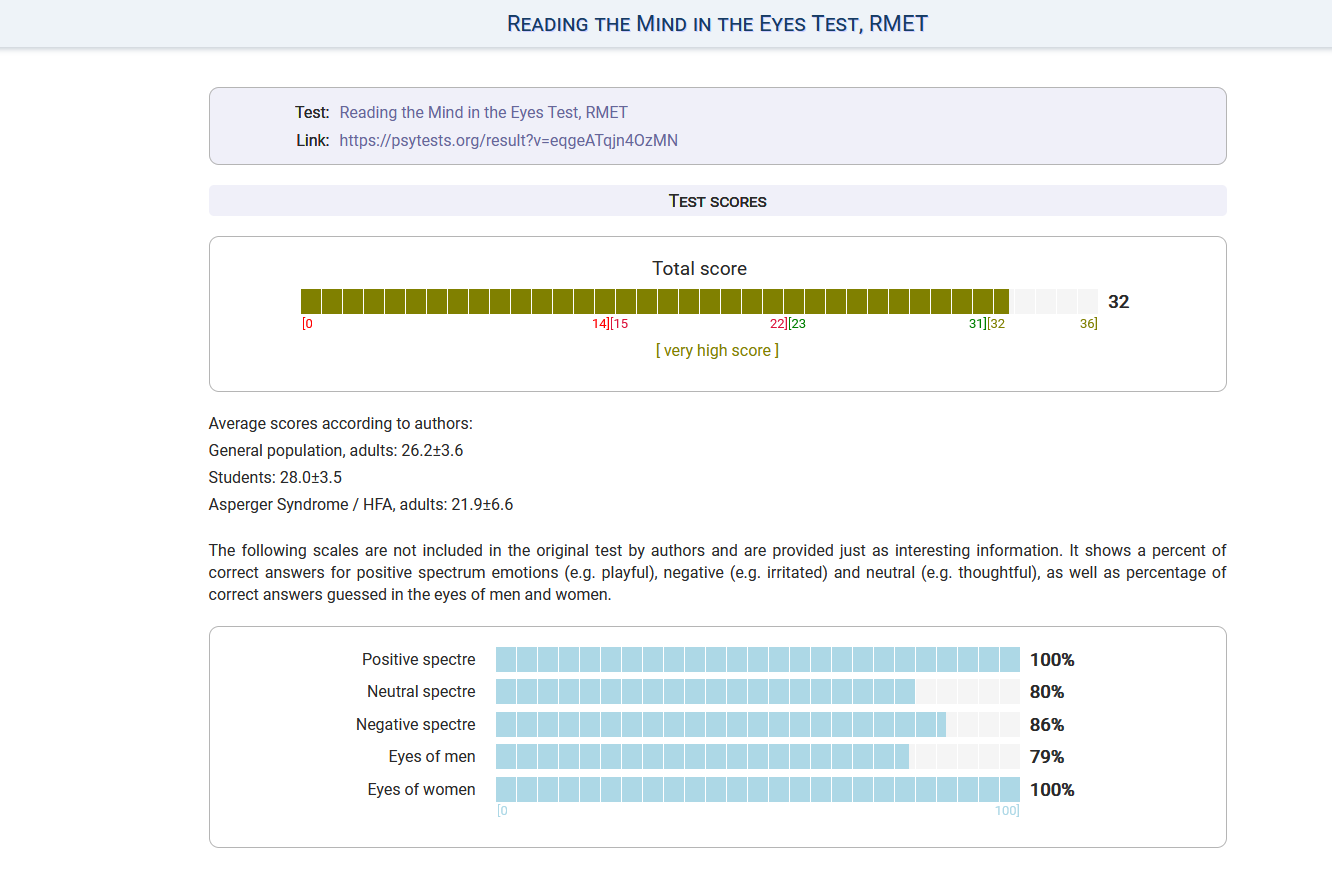Click 'Asperger Syndrome / HFA, adults: 21.9±6.6' line
The width and height of the screenshot is (1332, 874).
[361, 505]
